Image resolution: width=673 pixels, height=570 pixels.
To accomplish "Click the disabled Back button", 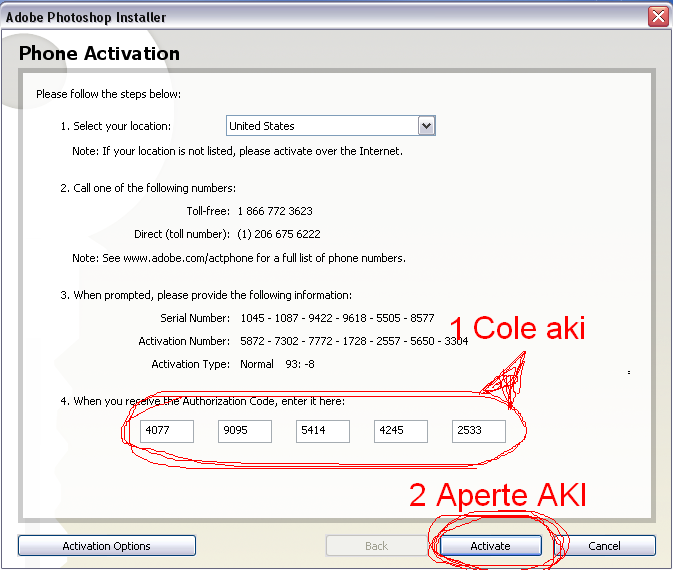I will coord(376,546).
